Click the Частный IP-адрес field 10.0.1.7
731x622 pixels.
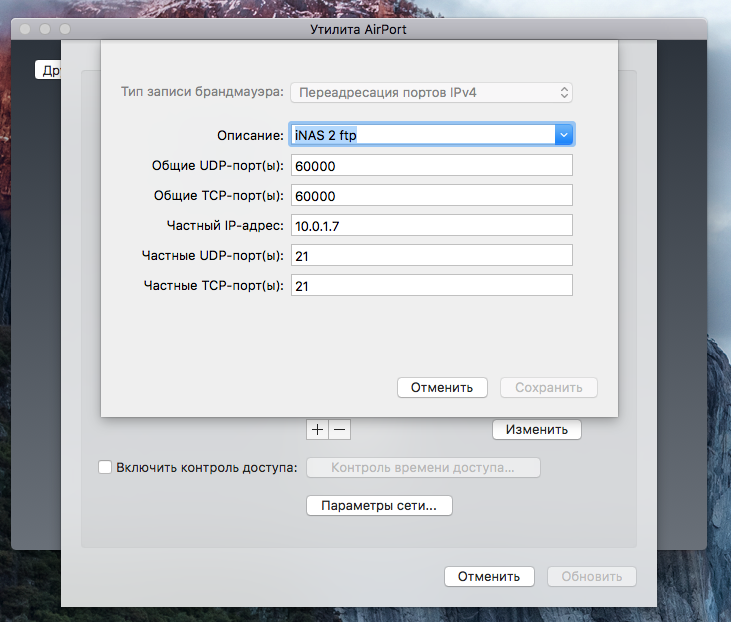432,226
